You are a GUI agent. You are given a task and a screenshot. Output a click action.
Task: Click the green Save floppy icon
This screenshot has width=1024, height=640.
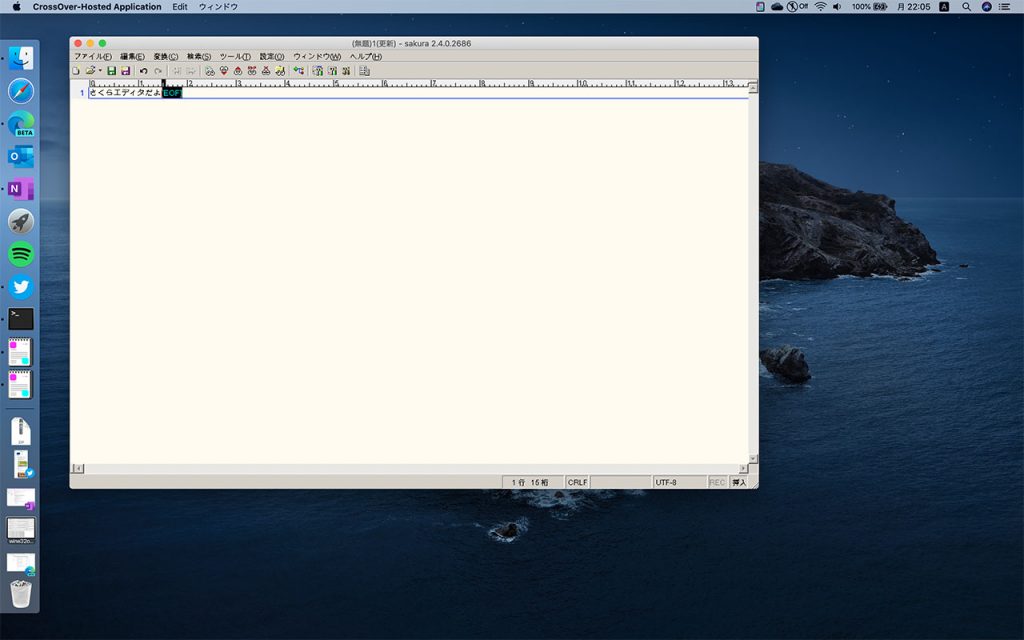(x=112, y=71)
